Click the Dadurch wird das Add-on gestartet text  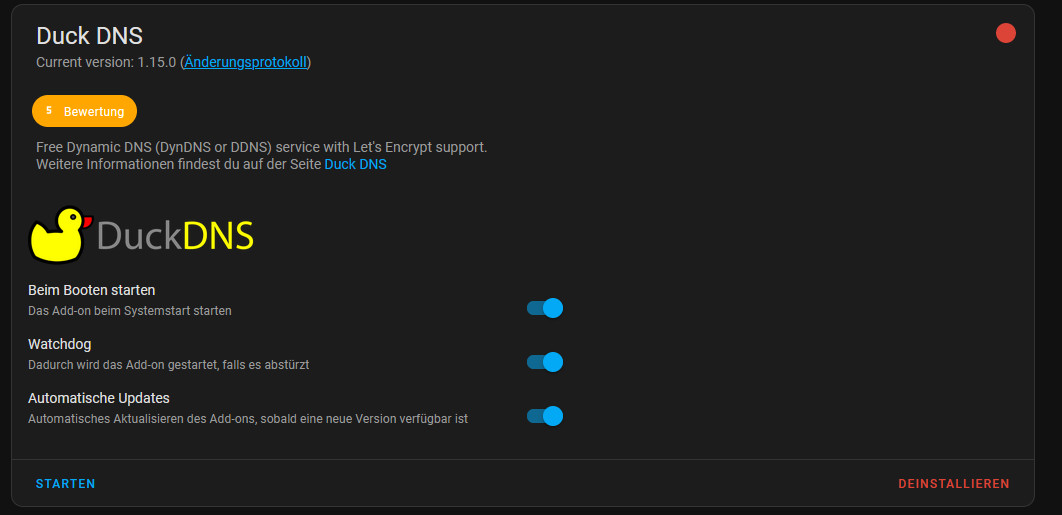pyautogui.click(x=169, y=365)
